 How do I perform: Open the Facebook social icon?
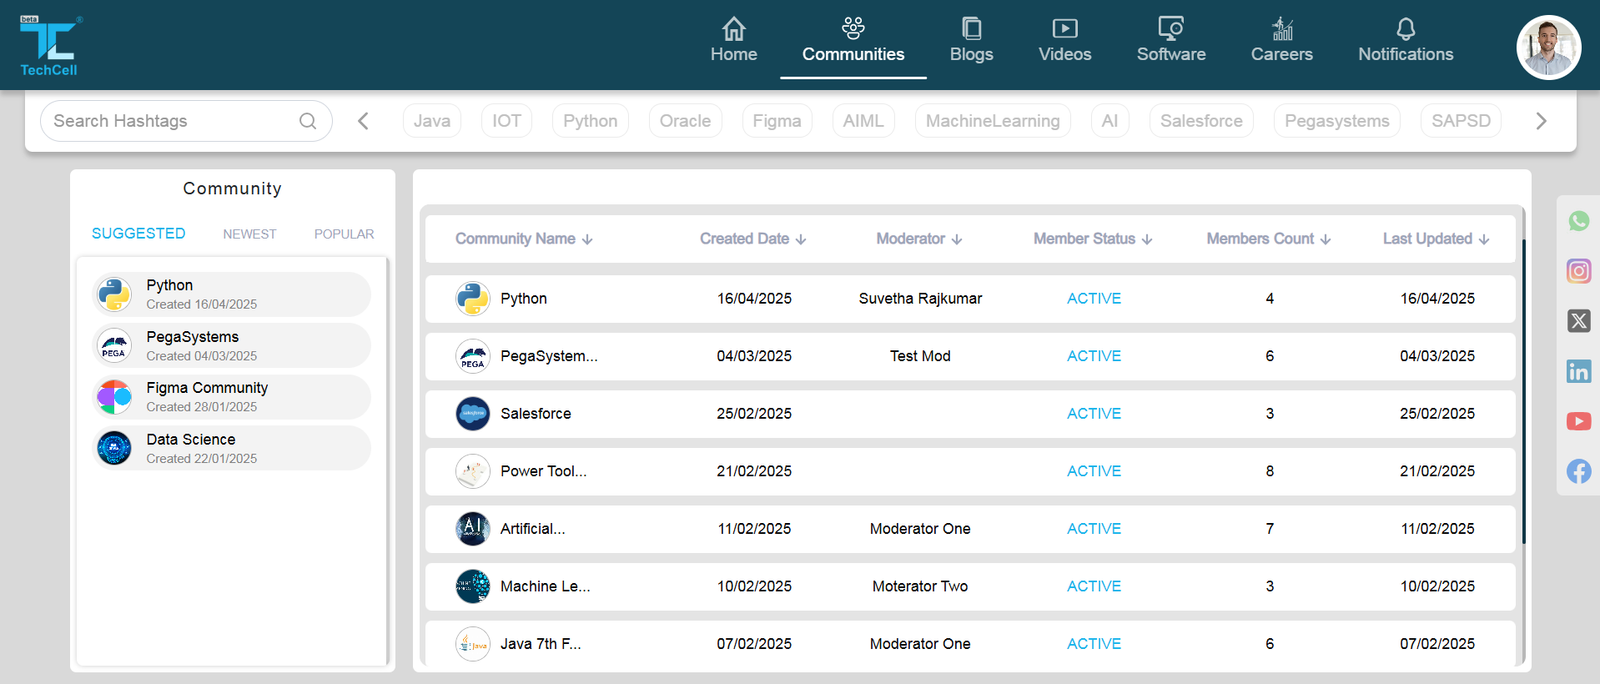pos(1578,471)
